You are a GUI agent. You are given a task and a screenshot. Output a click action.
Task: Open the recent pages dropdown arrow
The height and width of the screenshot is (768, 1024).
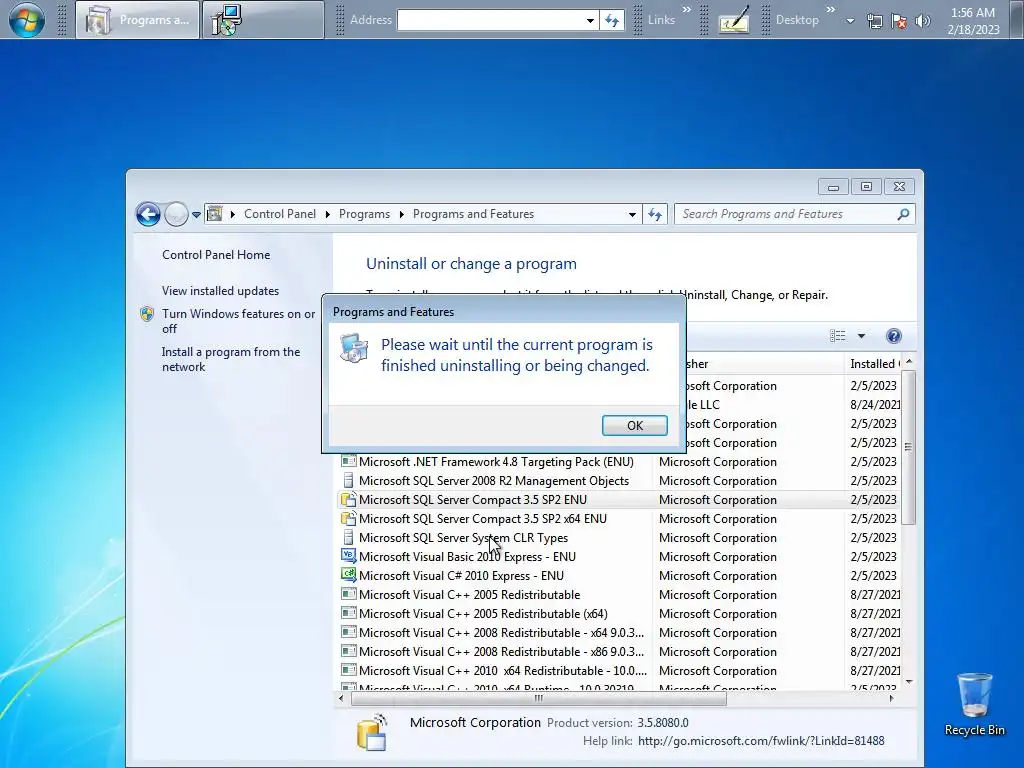(x=196, y=214)
